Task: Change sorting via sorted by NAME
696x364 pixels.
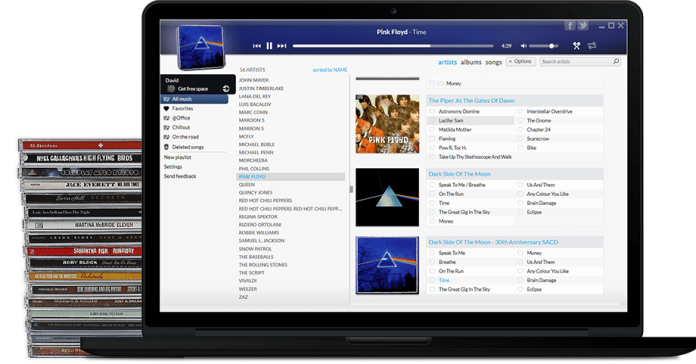Action: tap(330, 70)
